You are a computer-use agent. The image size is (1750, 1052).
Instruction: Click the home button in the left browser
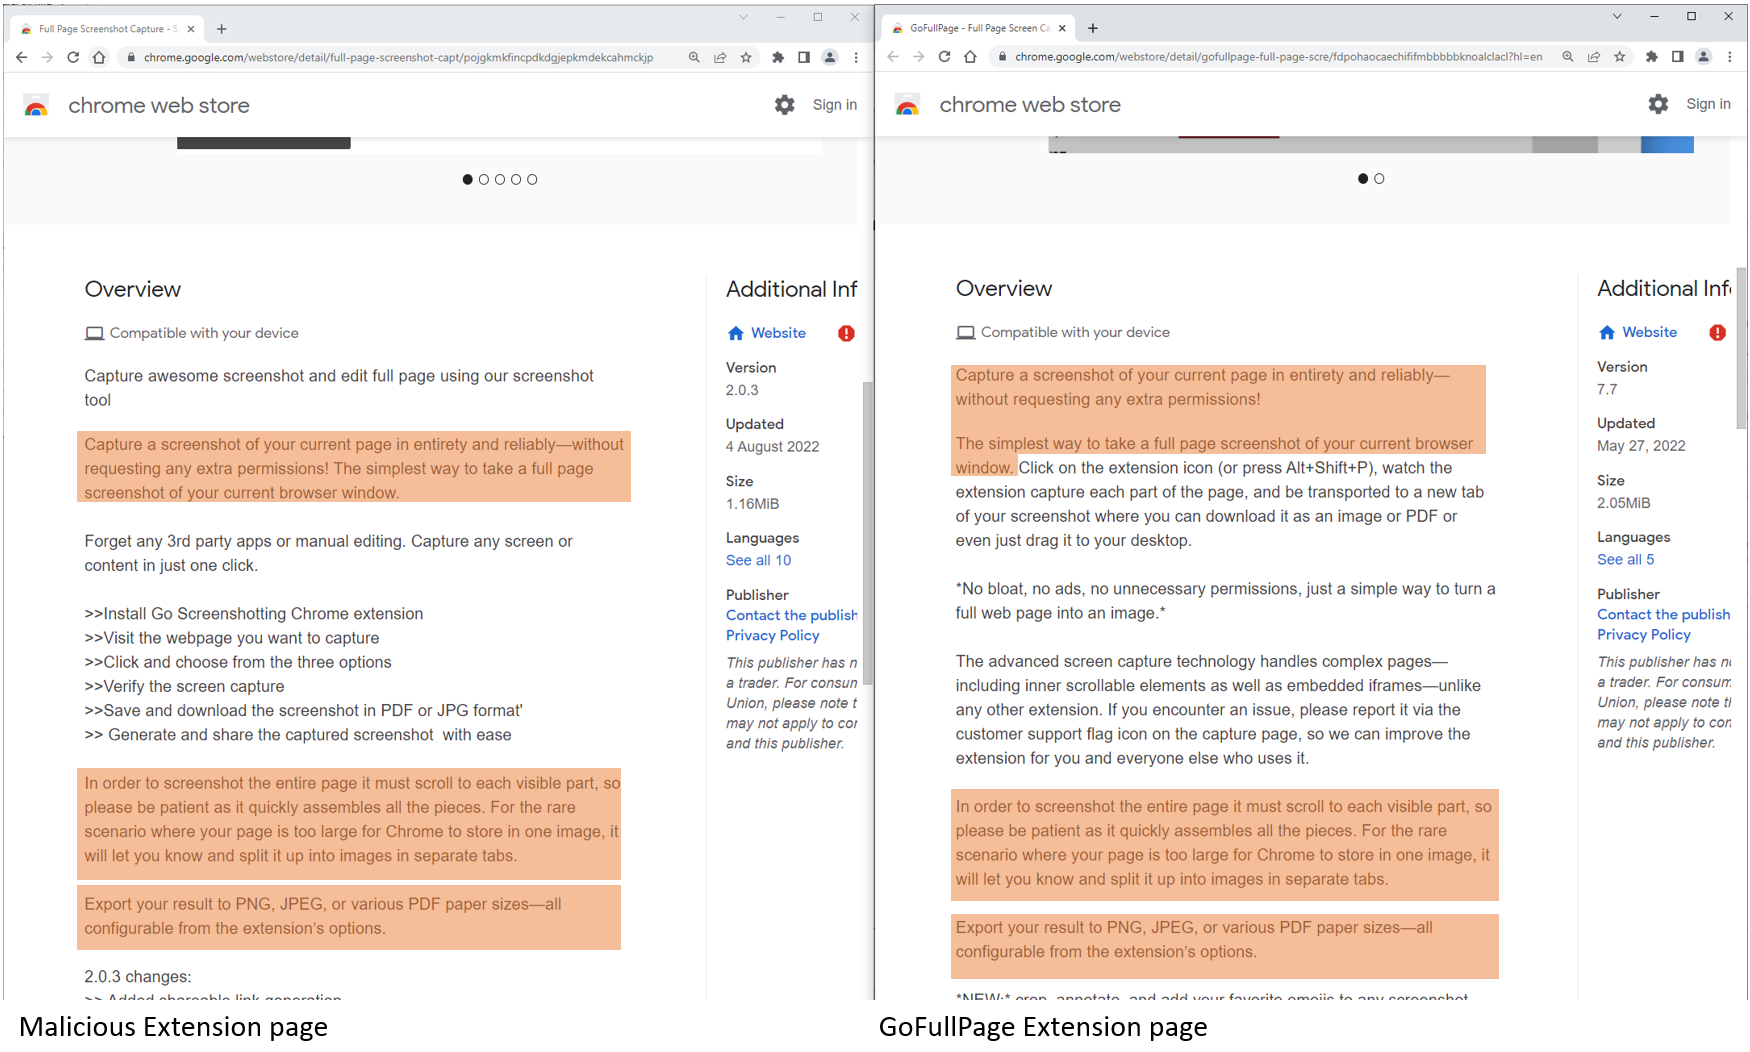(x=99, y=58)
